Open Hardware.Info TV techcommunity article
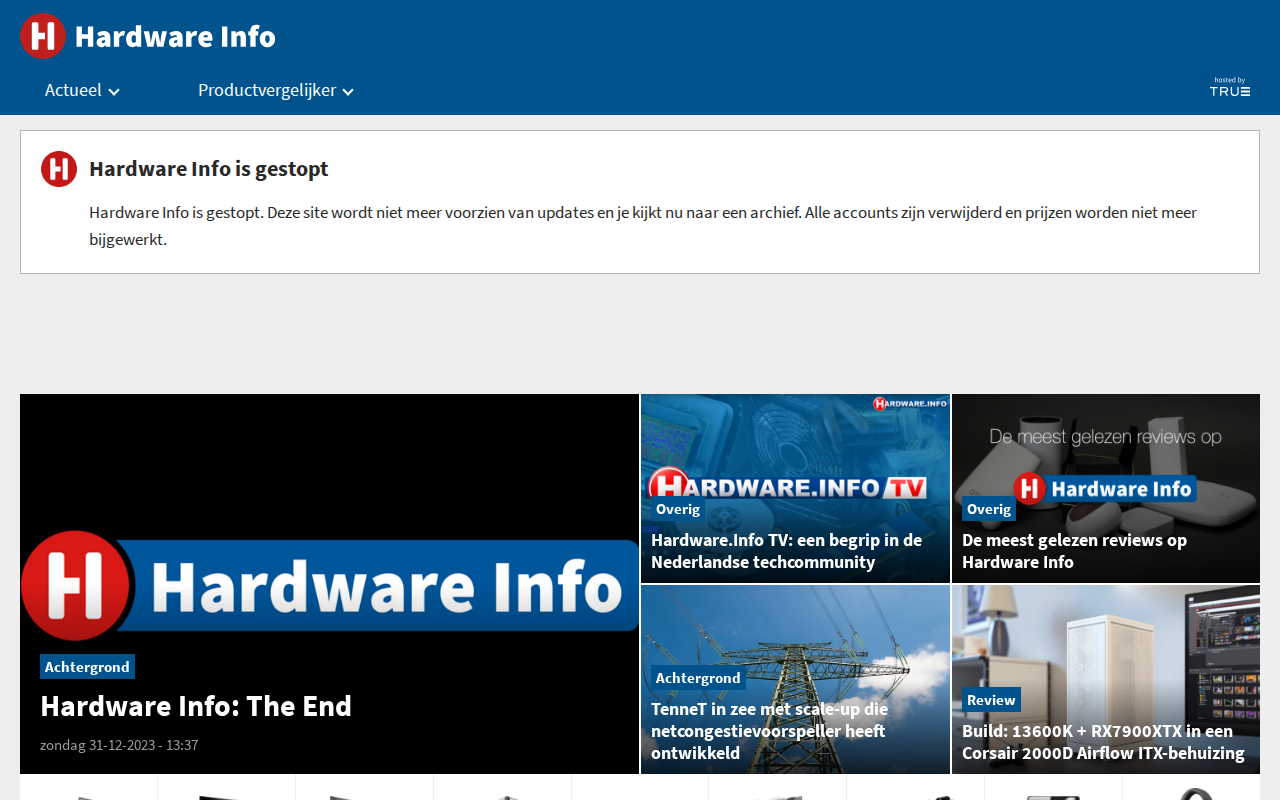The height and width of the screenshot is (800, 1280). pyautogui.click(x=787, y=551)
